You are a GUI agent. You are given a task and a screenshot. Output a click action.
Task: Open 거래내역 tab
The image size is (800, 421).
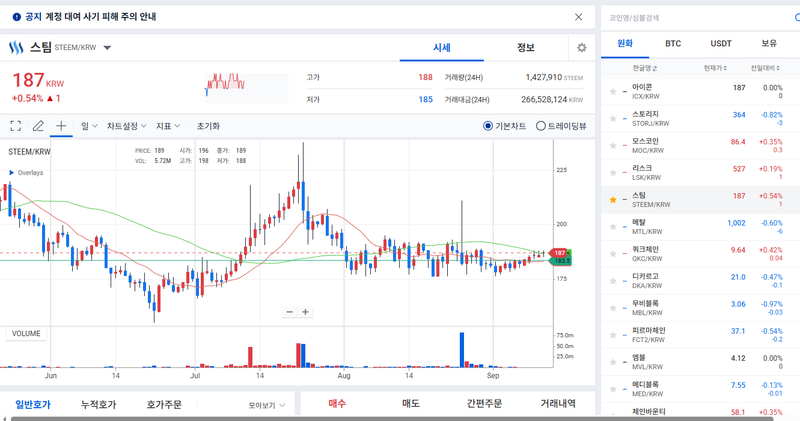tap(558, 404)
